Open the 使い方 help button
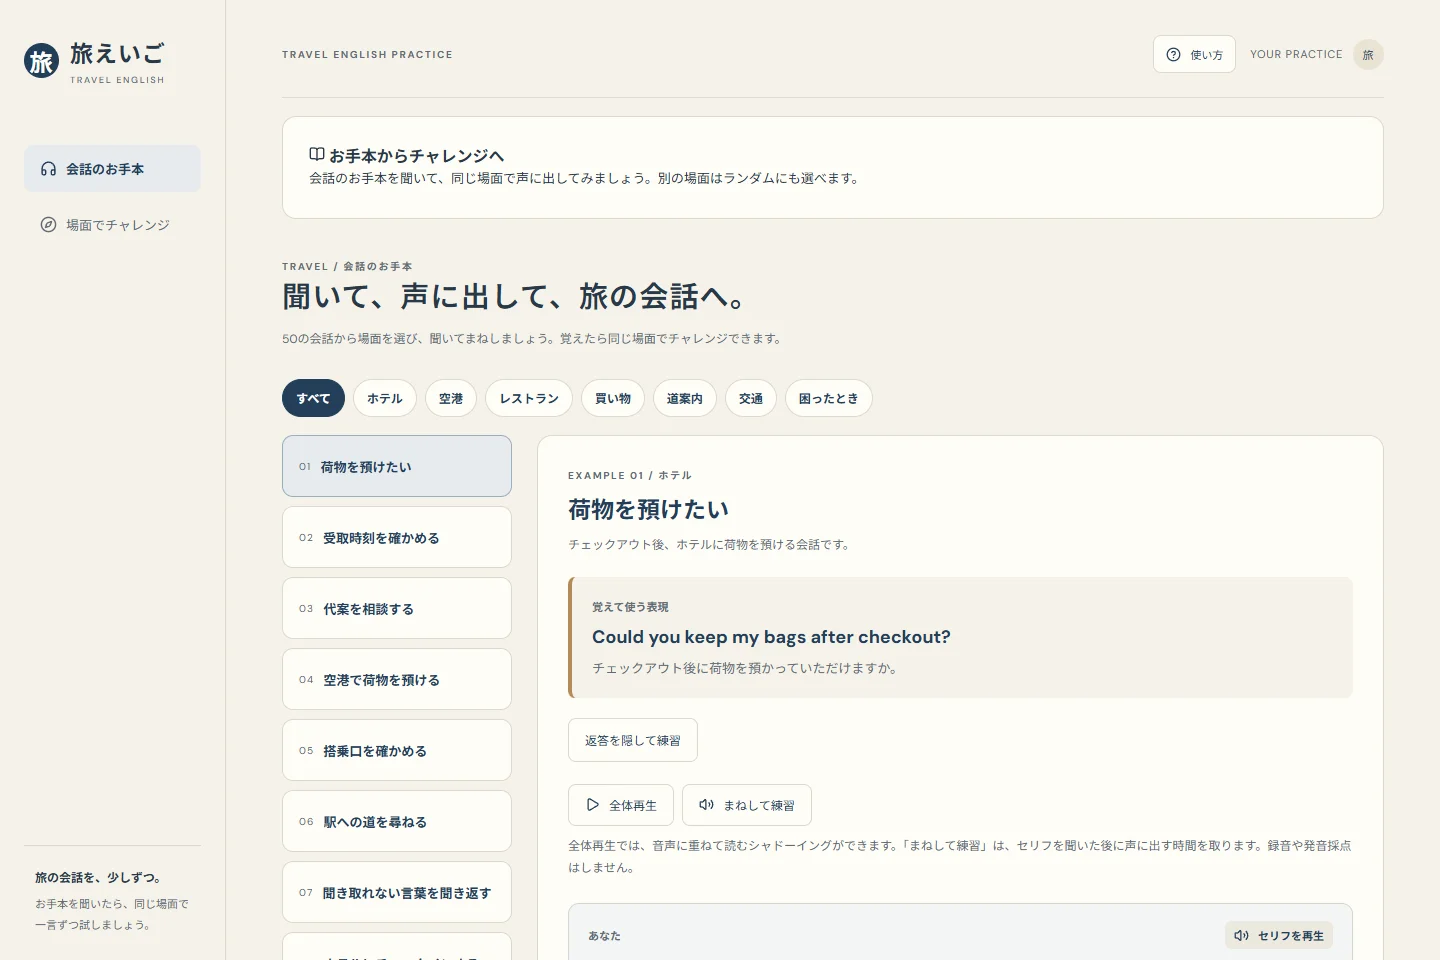 (x=1194, y=54)
